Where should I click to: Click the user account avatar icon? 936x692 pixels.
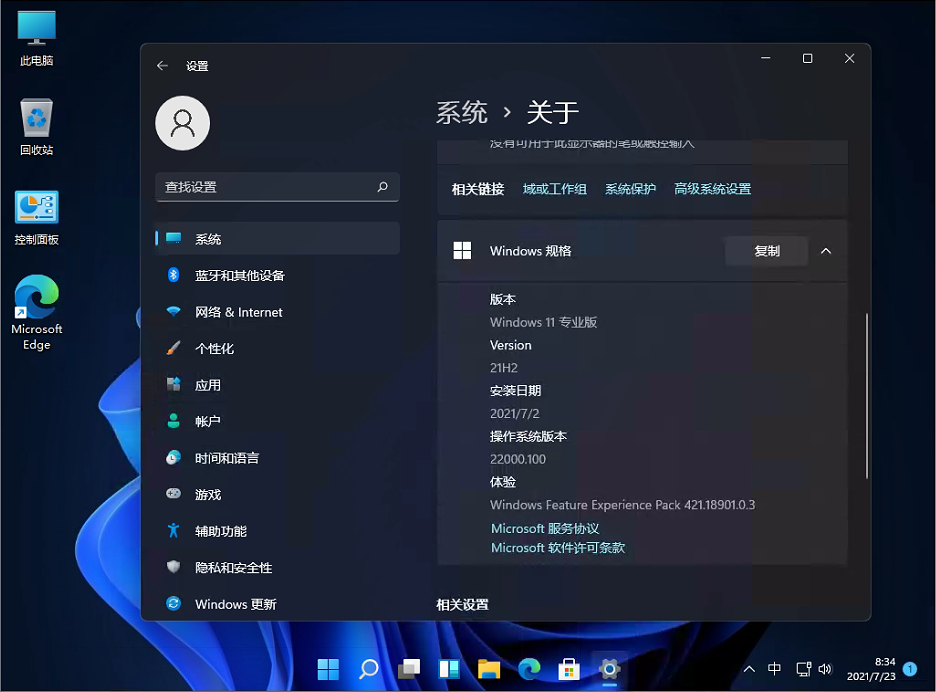pos(182,122)
